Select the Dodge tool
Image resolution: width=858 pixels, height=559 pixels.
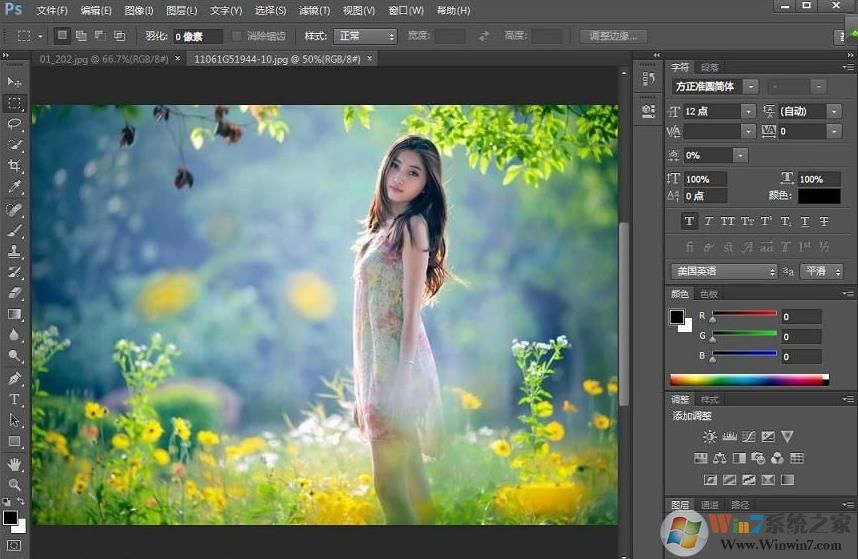pyautogui.click(x=14, y=356)
